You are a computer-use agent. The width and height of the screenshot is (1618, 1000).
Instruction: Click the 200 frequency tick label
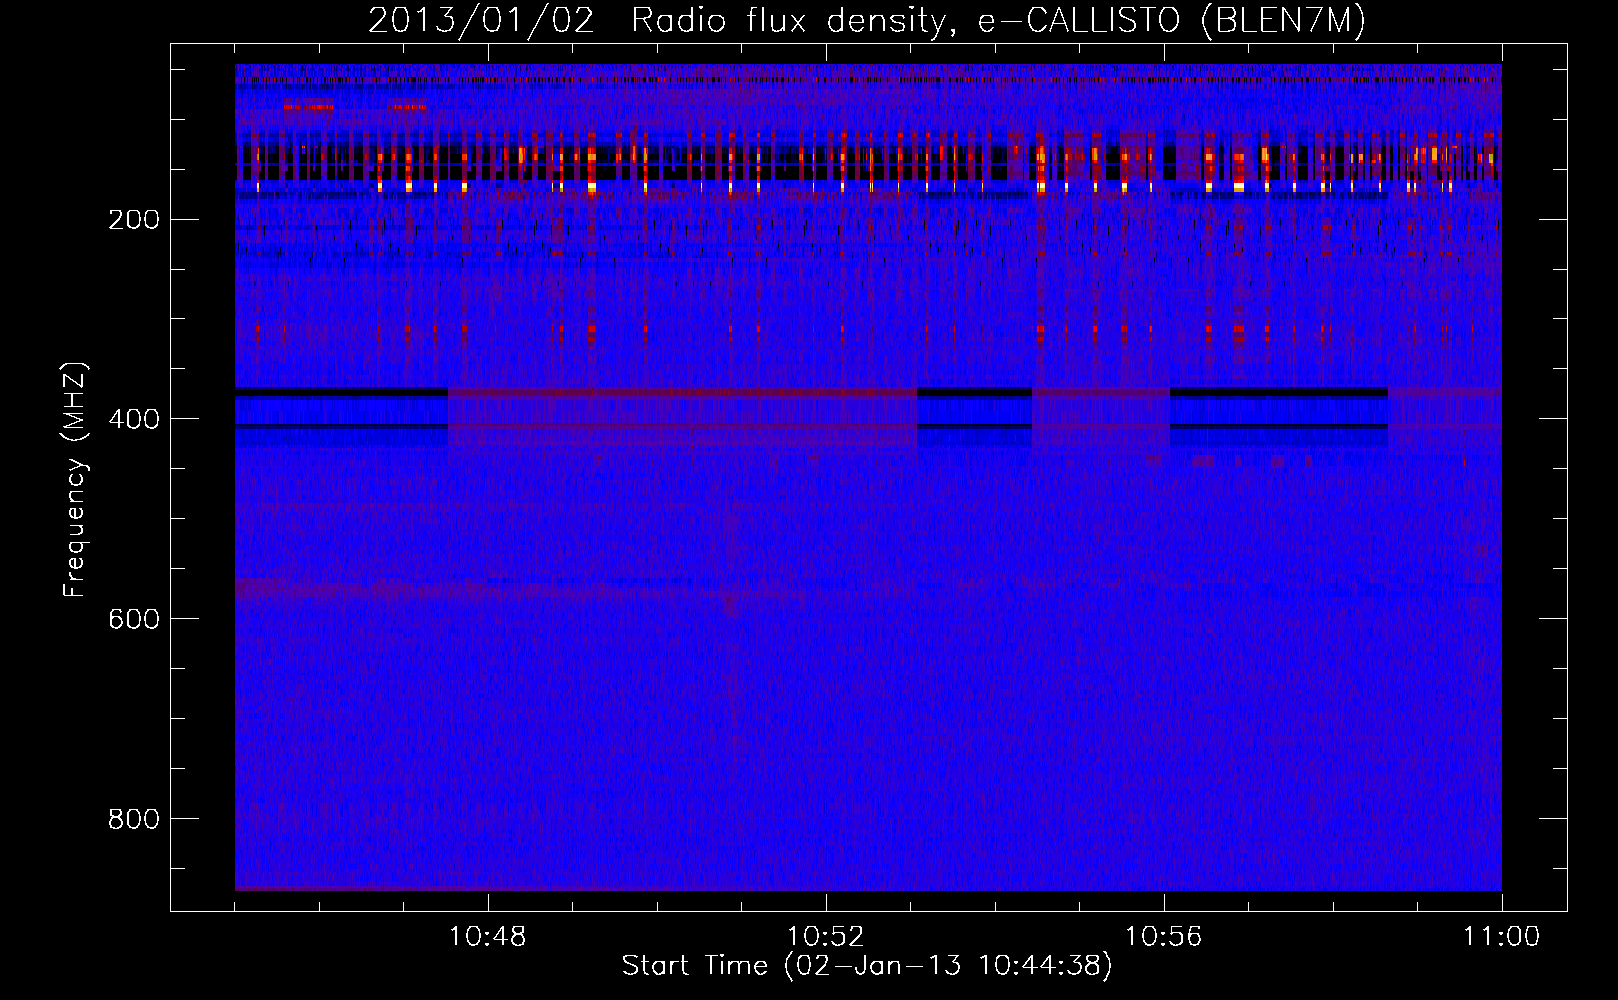[x=134, y=220]
